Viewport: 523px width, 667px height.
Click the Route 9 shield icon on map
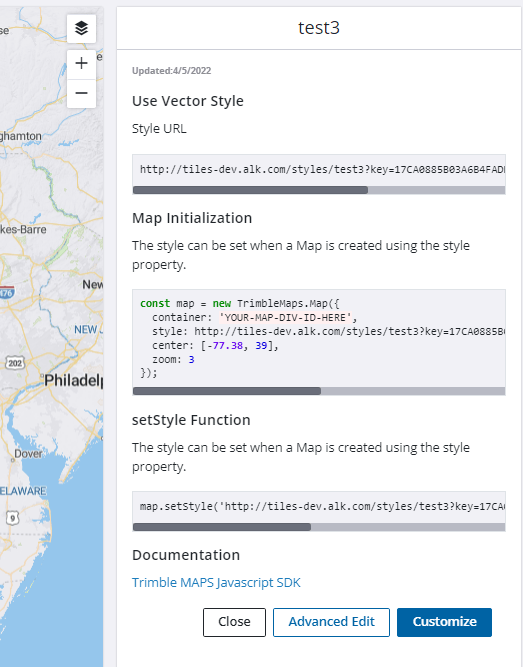coord(13,518)
